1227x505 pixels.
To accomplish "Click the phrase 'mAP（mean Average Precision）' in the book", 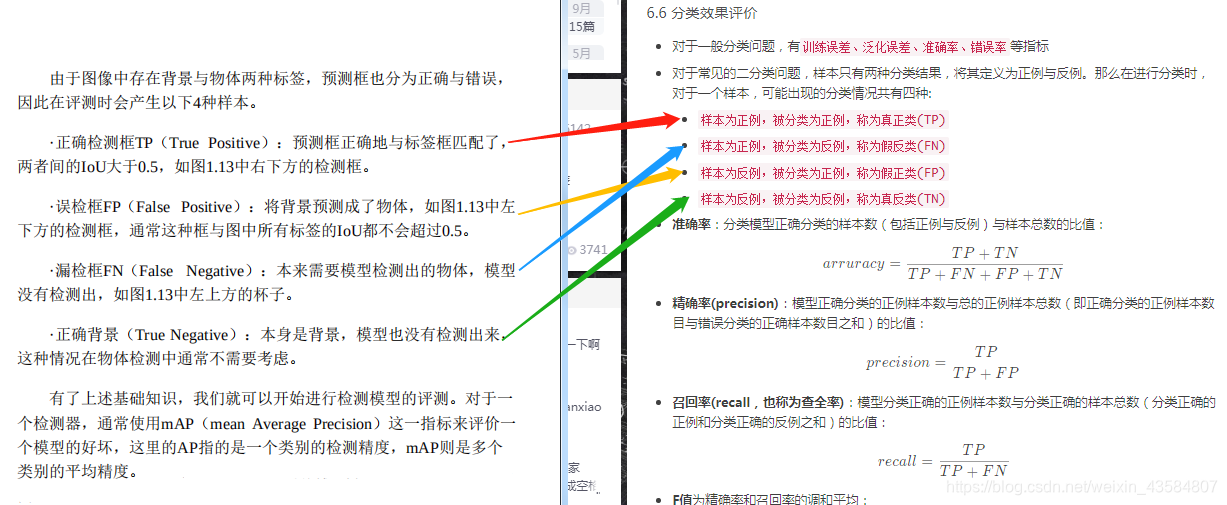I will [270, 423].
